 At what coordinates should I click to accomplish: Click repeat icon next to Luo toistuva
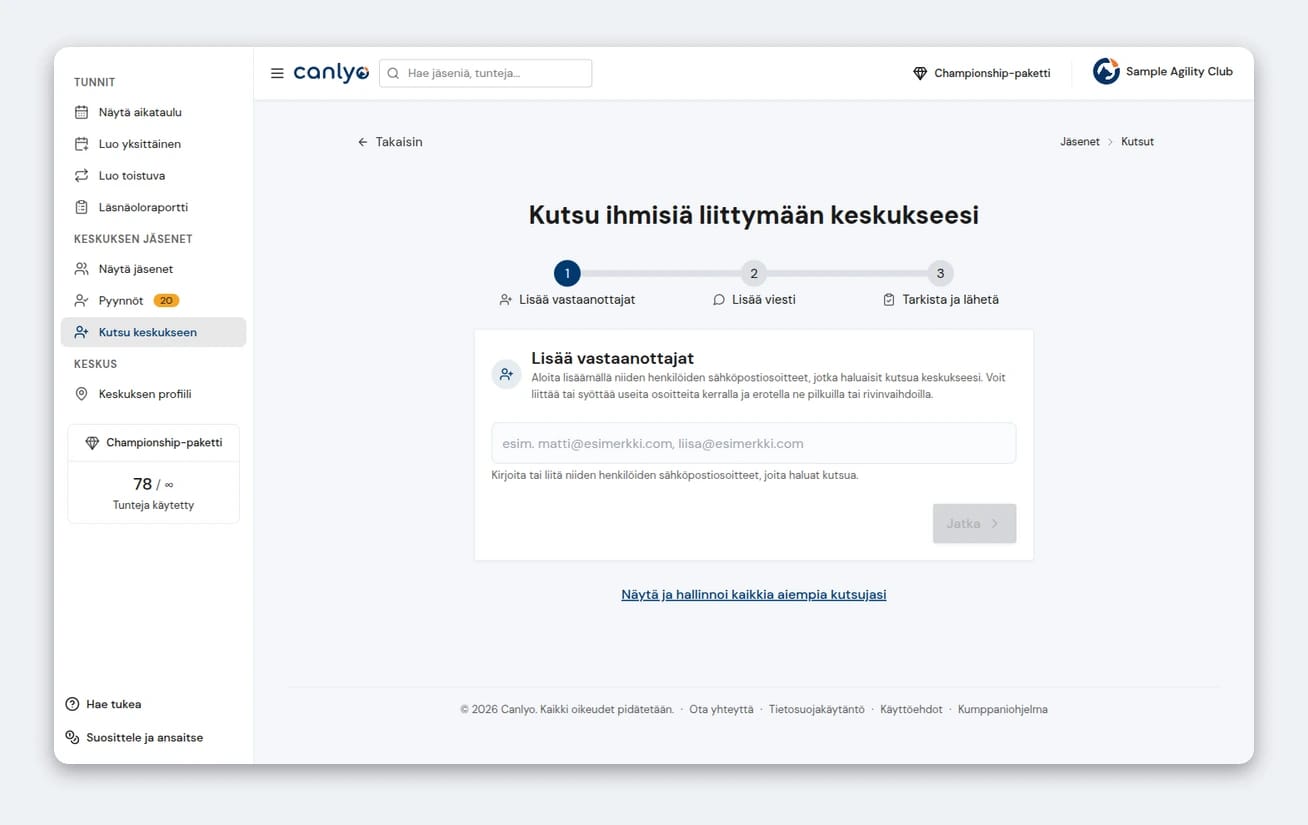[x=82, y=175]
